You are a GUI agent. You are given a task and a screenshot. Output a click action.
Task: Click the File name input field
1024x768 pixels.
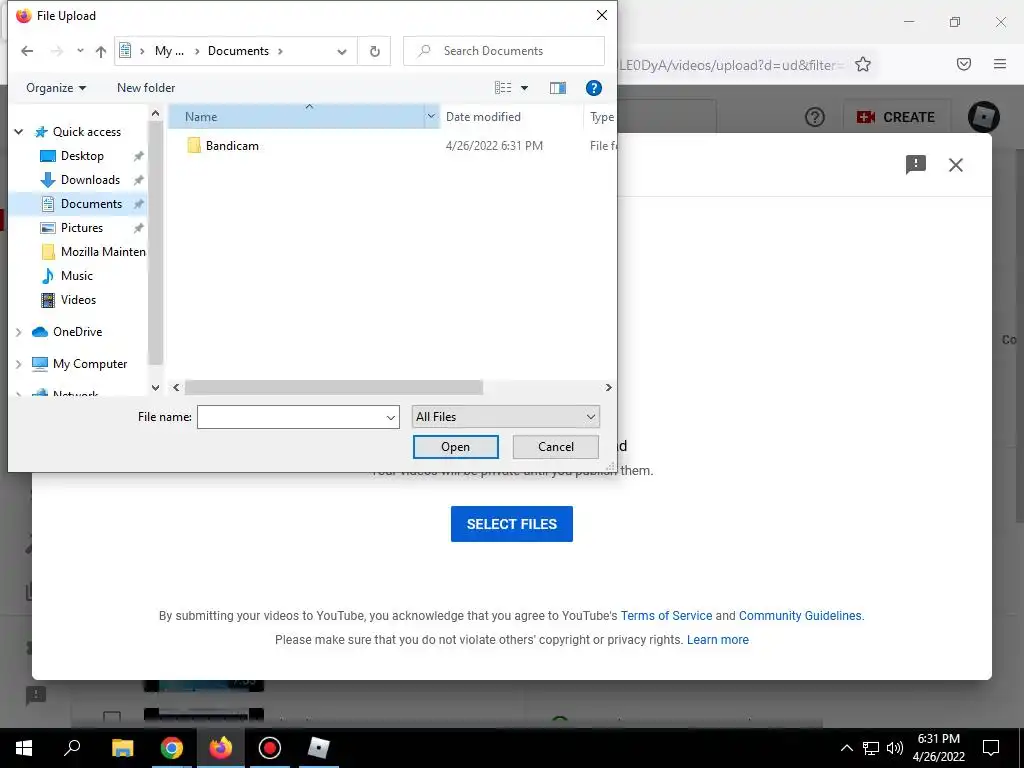tap(291, 417)
